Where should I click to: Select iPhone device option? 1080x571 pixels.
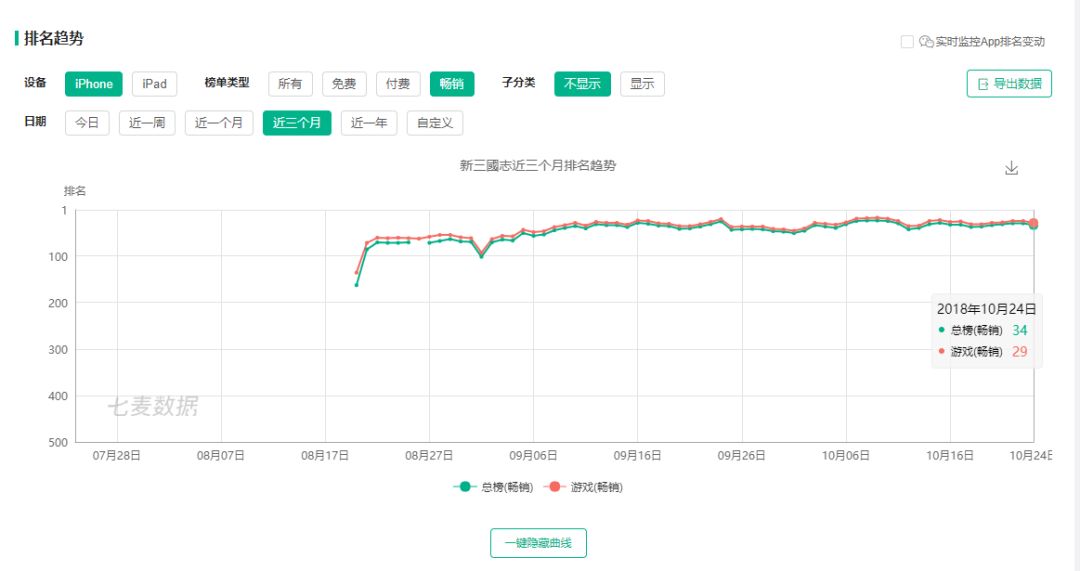[94, 84]
